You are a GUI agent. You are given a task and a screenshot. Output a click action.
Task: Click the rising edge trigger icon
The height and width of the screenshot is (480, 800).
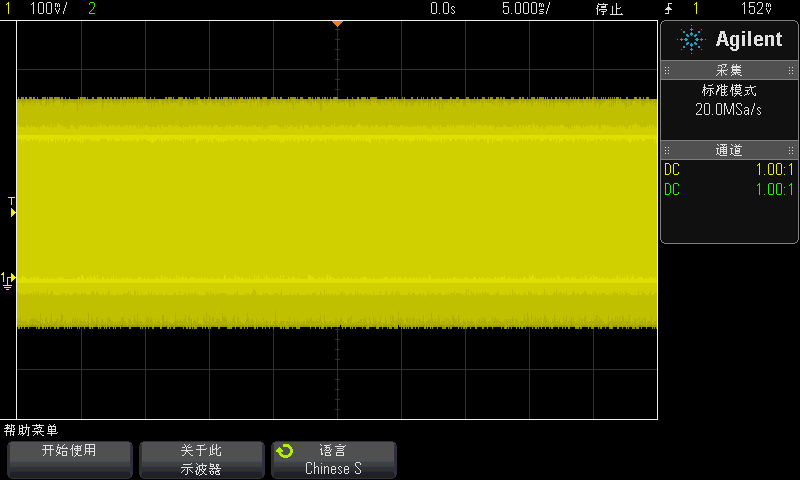(668, 9)
